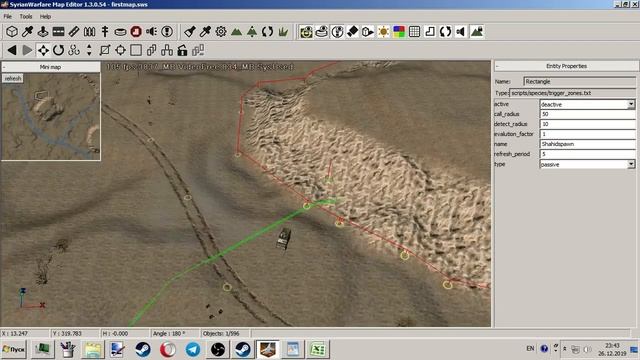Toggle the eye-over-layers visibility icon
The height and width of the screenshot is (360, 640).
pyautogui.click(x=321, y=31)
